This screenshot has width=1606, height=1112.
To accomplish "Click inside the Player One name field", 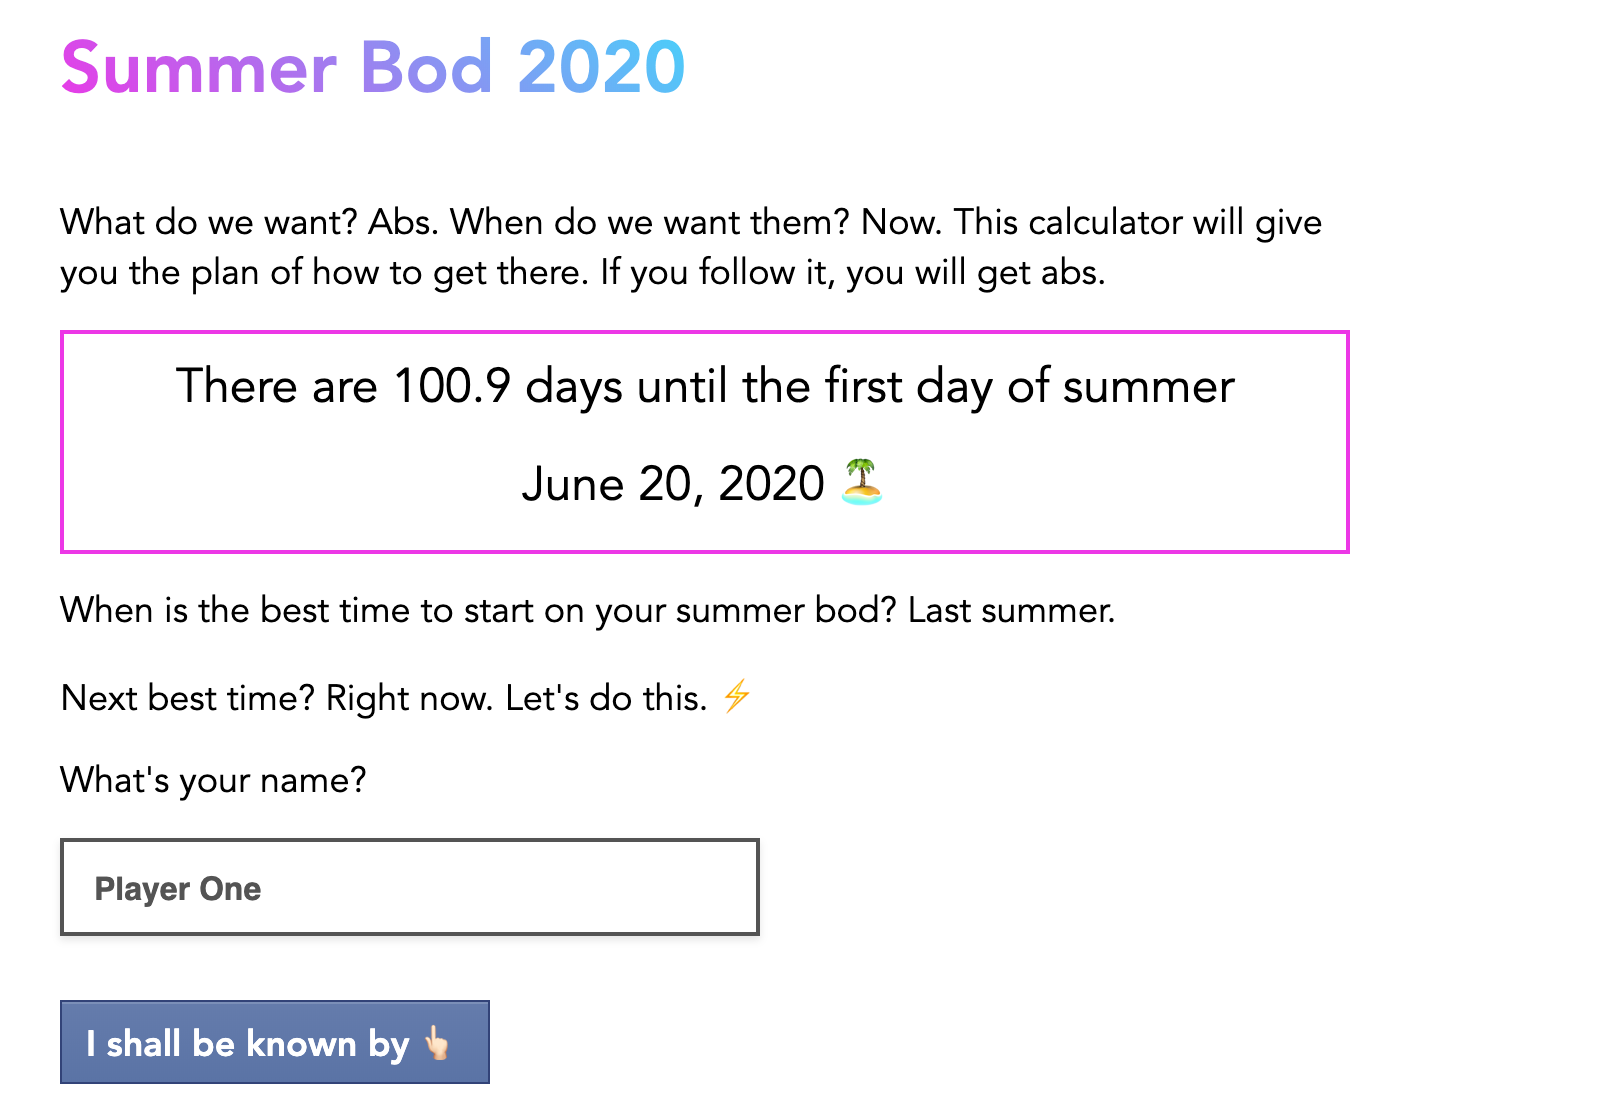I will tap(410, 887).
